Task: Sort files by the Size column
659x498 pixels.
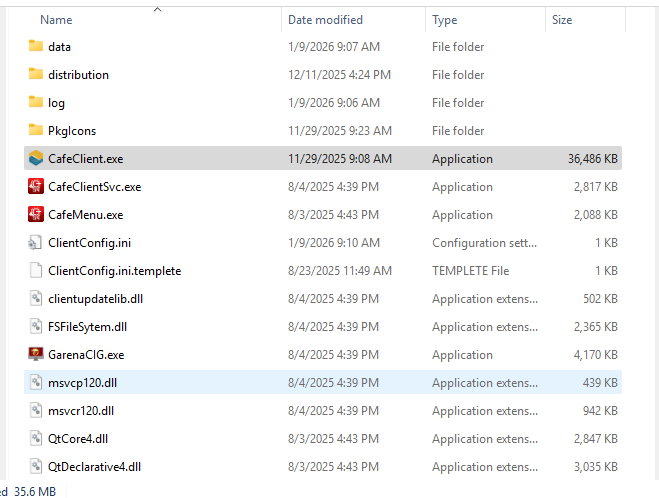Action: tap(562, 20)
